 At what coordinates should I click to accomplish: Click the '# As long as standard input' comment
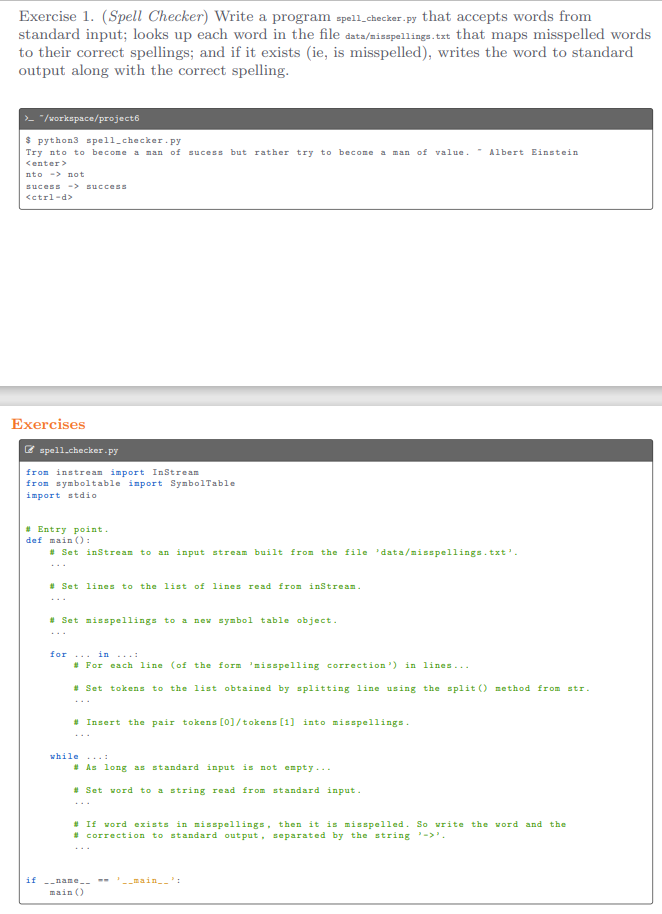click(202, 767)
